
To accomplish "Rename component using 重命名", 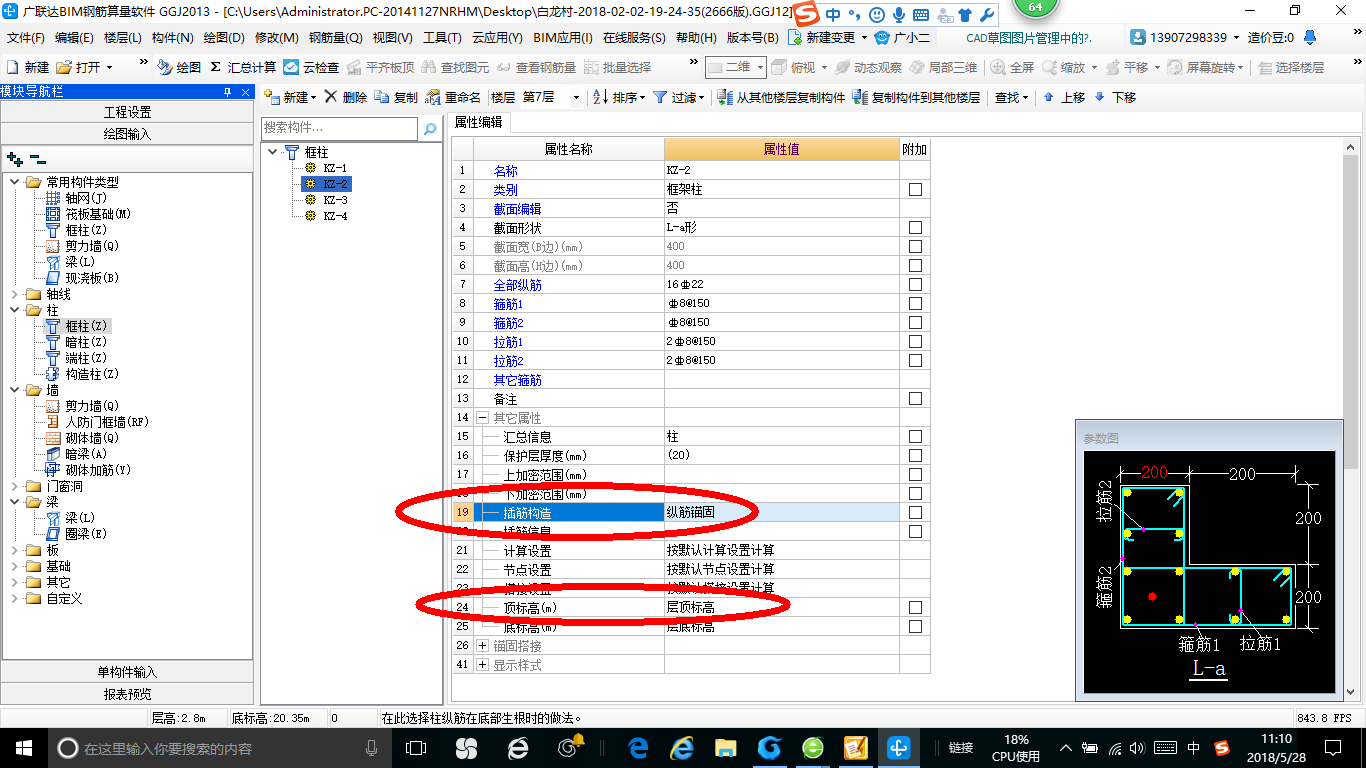I will pos(453,97).
